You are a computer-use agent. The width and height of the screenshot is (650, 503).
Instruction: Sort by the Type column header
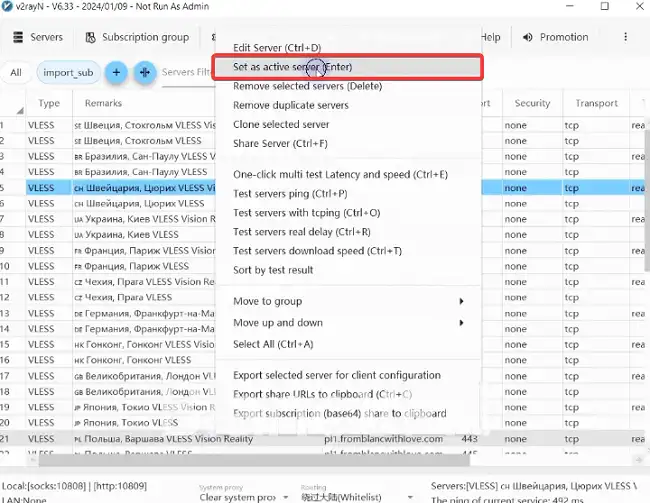tap(49, 103)
